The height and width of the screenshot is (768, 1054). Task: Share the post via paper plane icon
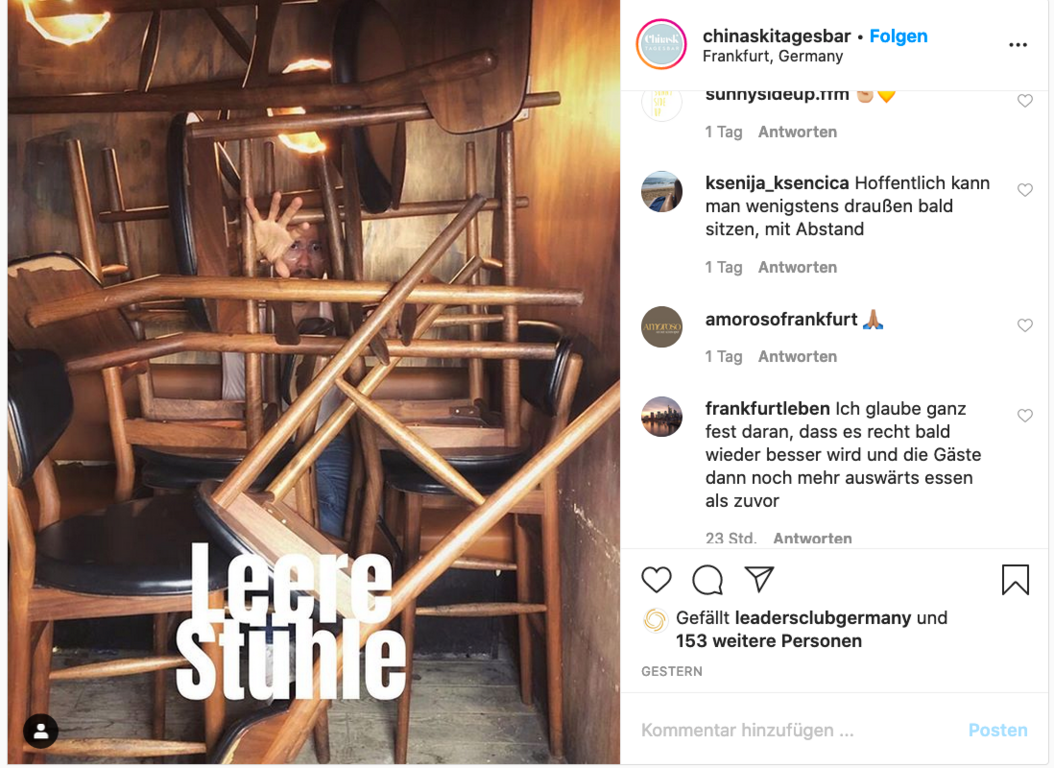(759, 579)
